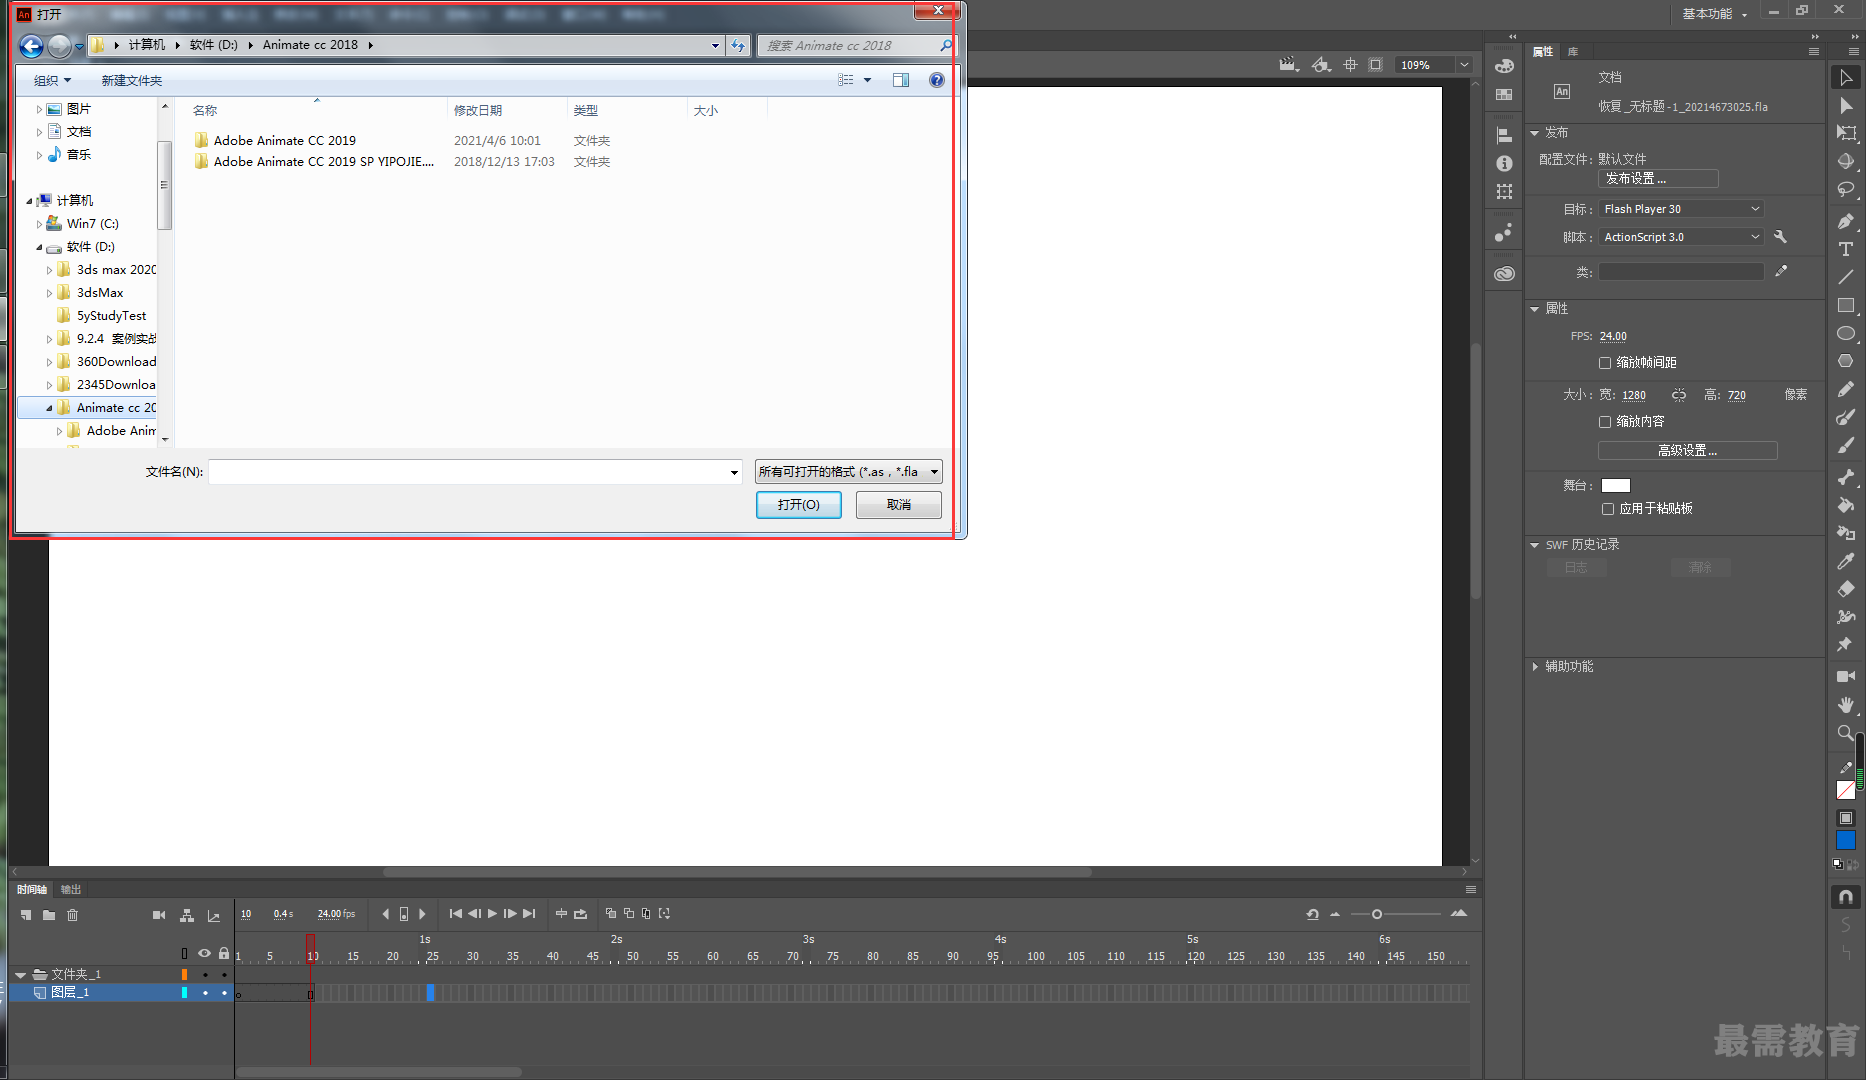Click the 发布设置 button
The image size is (1866, 1080).
point(1658,179)
